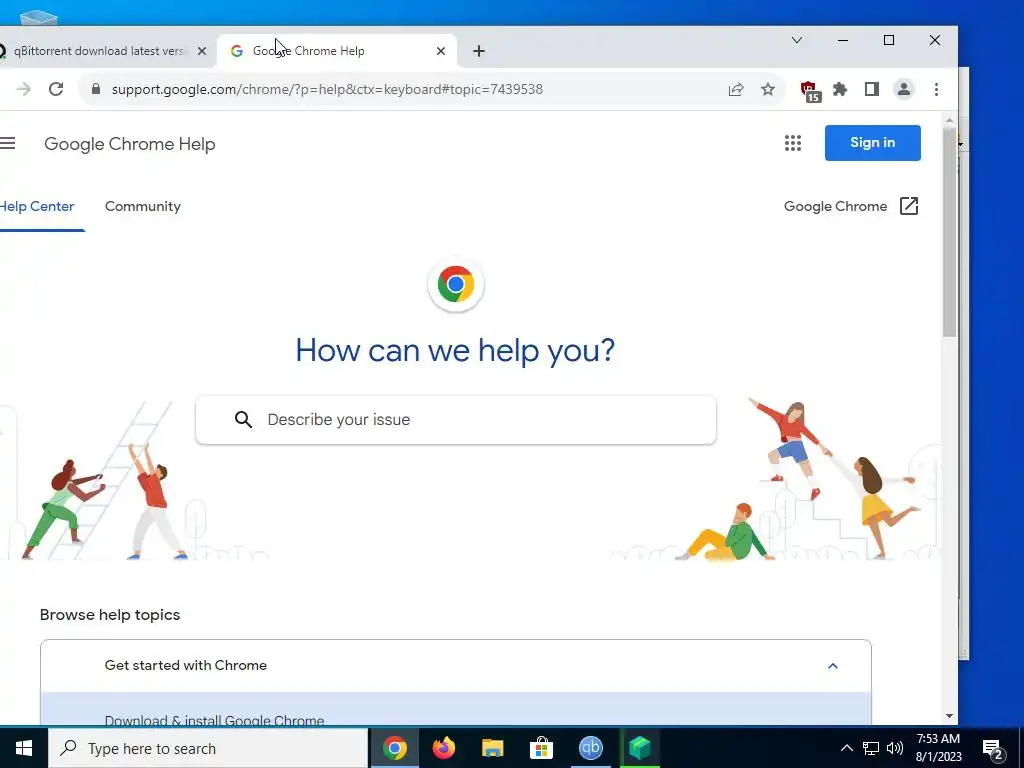Switch to the Community tab

[143, 206]
